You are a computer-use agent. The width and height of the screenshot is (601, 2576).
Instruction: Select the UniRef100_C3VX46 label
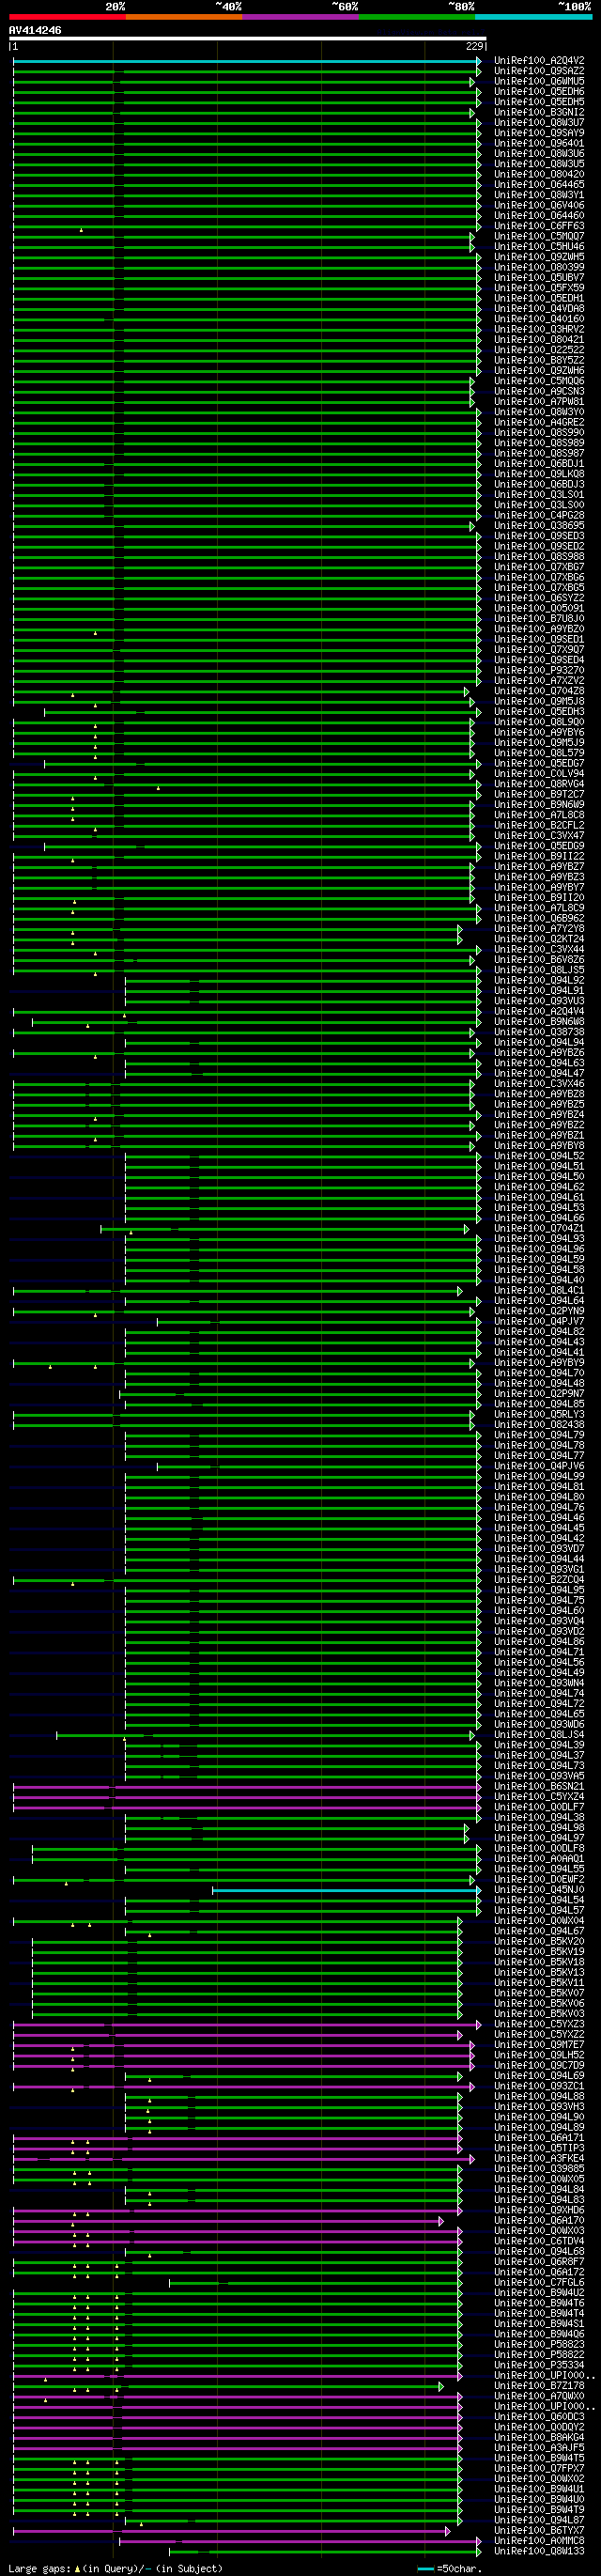tap(539, 1084)
